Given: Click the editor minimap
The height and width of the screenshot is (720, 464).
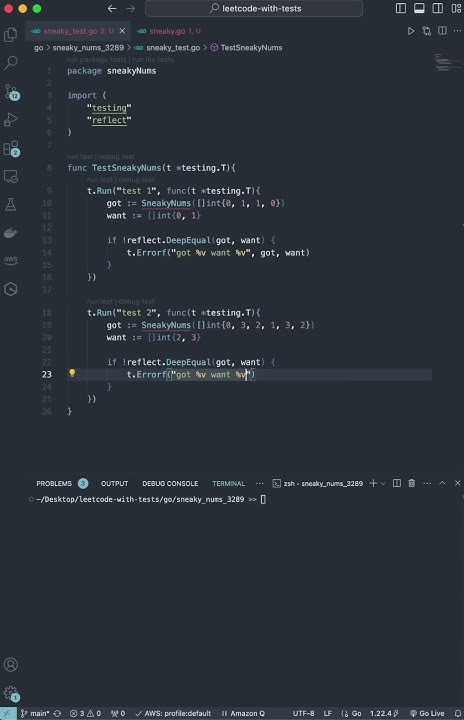Looking at the screenshot, I should click(447, 62).
